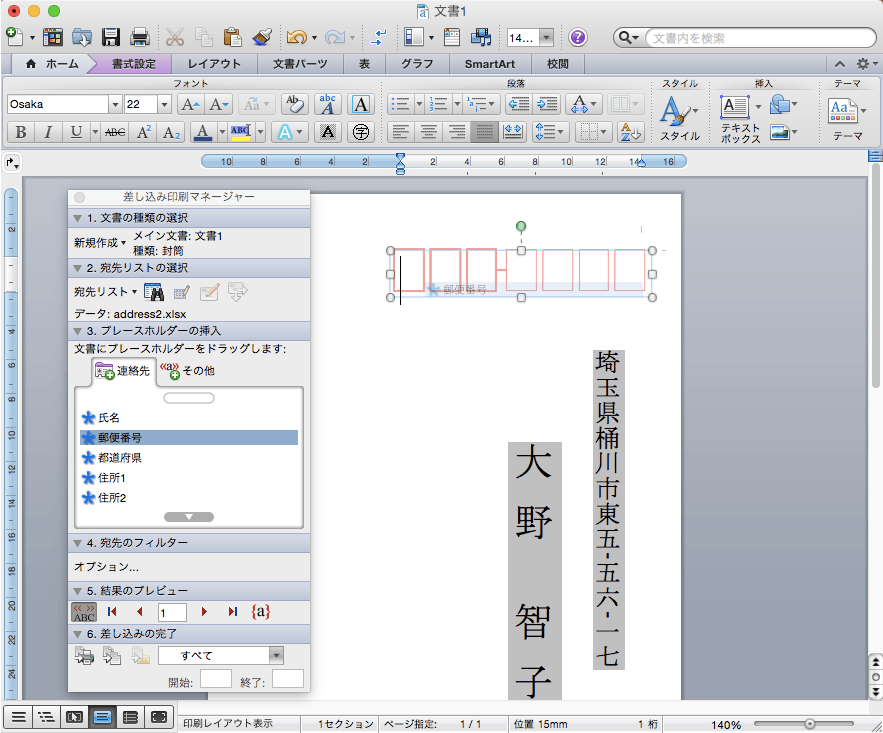Toggle Italic formatting

[x=48, y=132]
